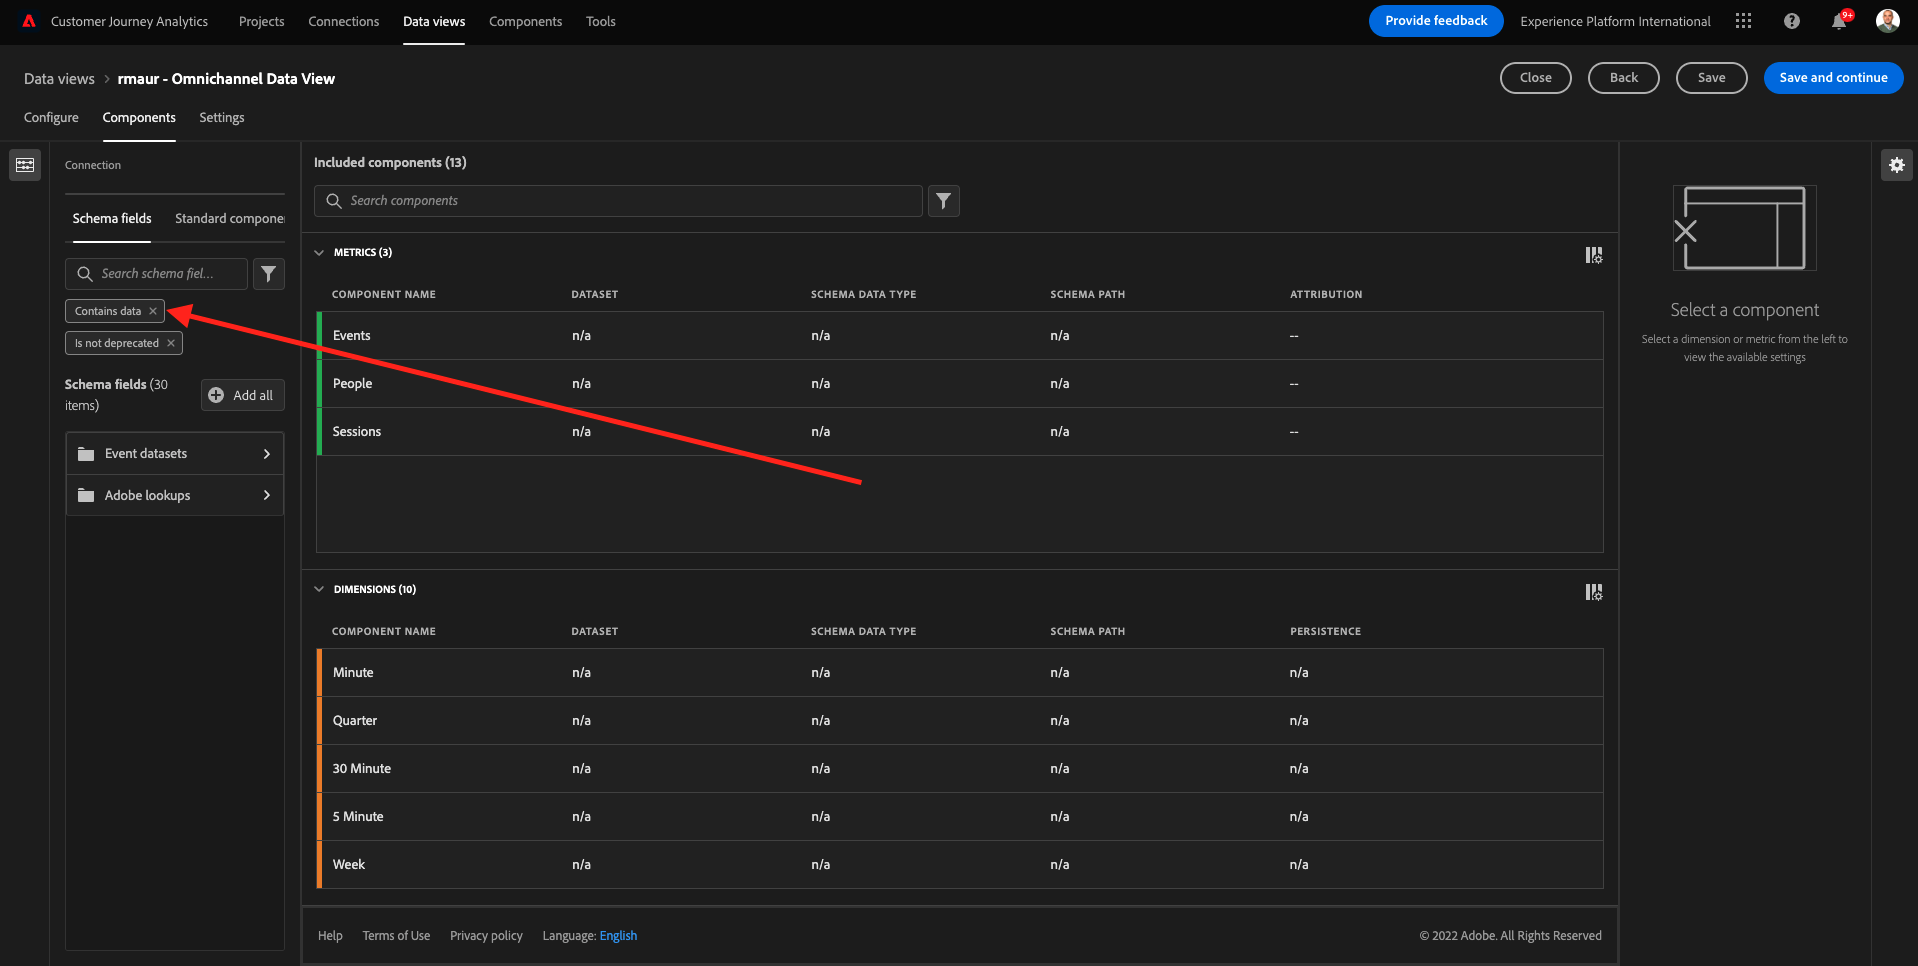1918x966 pixels.
Task: Open the Metrics column settings icon
Action: click(x=1593, y=255)
